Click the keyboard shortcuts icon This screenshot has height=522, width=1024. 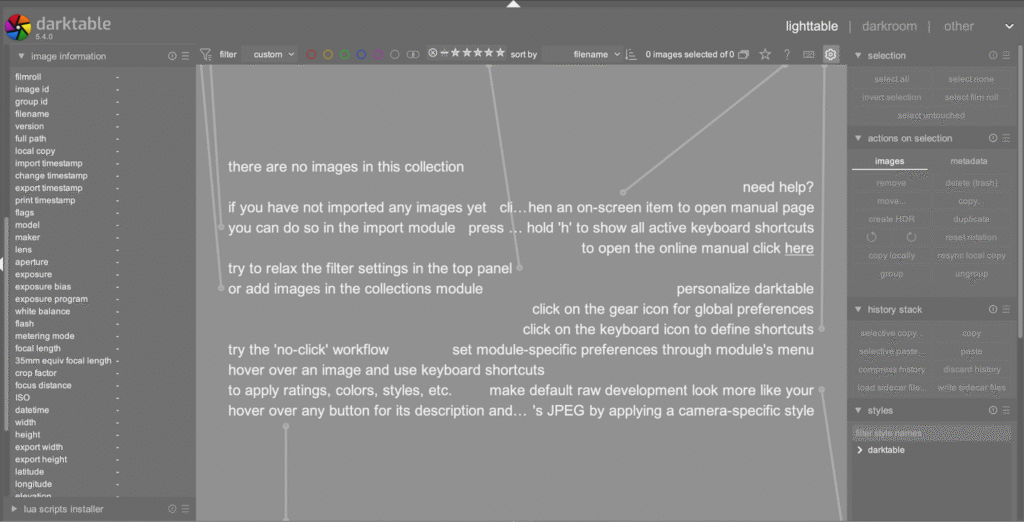click(808, 55)
